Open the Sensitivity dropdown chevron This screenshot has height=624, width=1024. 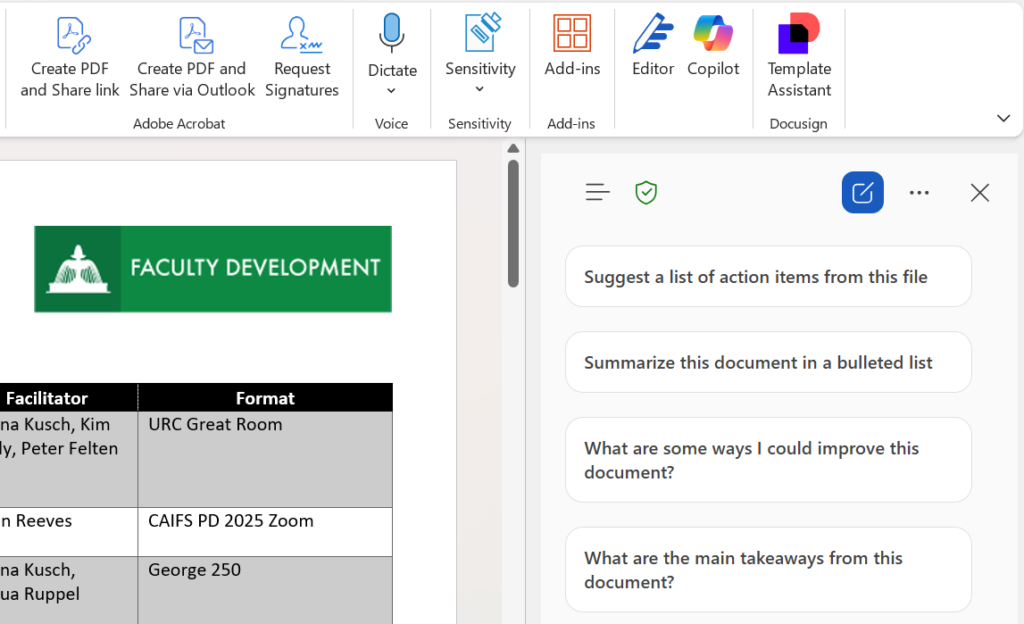[x=480, y=87]
